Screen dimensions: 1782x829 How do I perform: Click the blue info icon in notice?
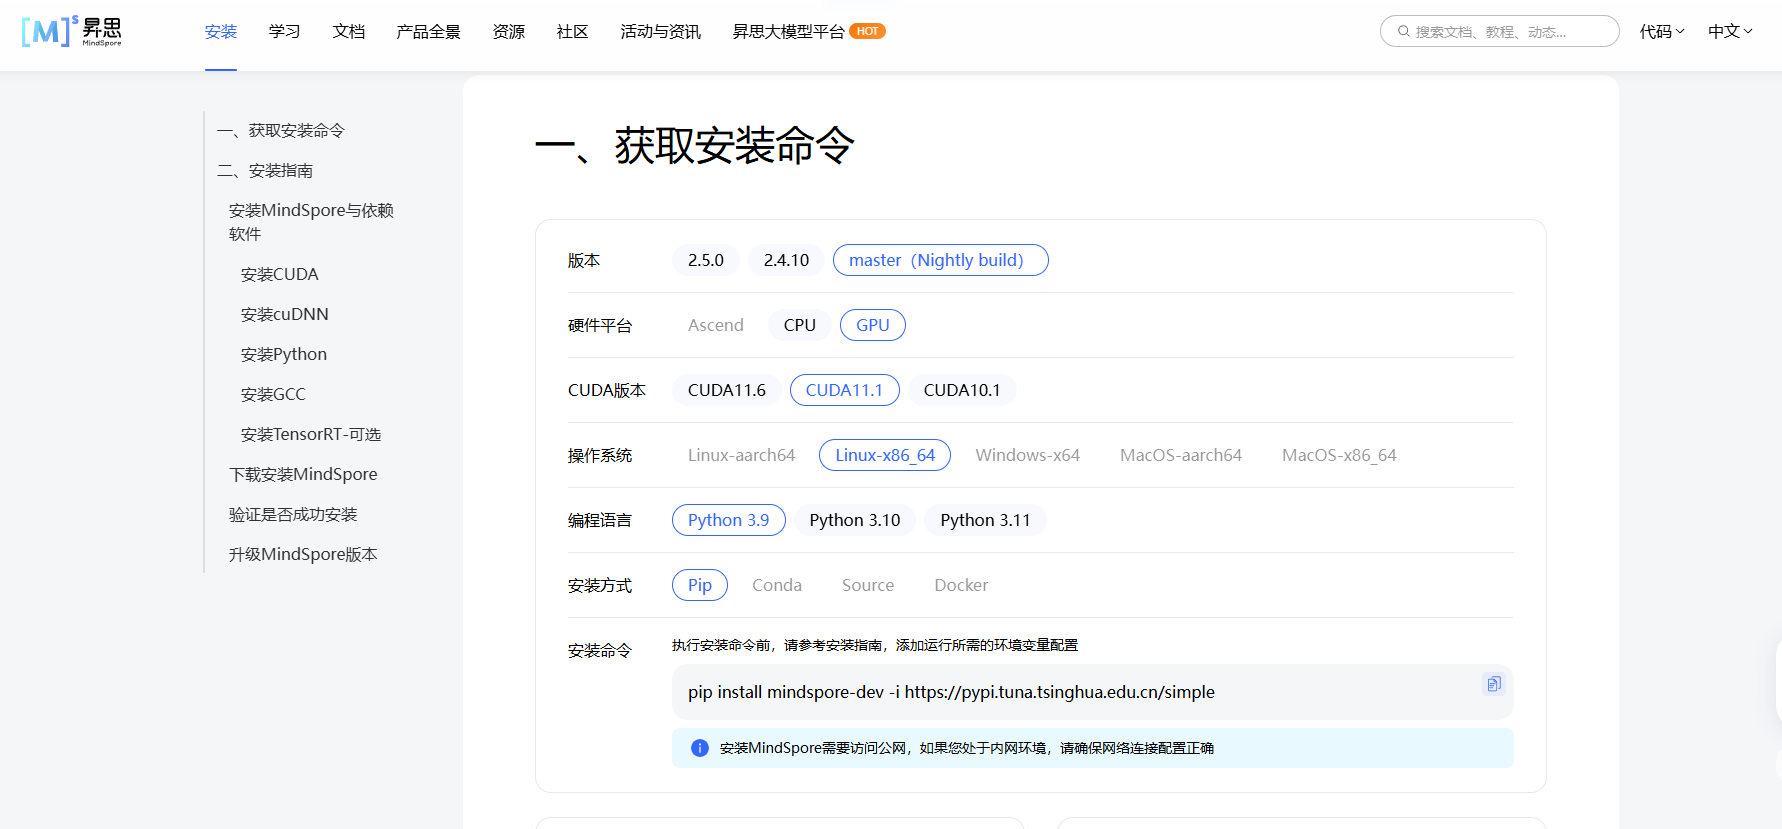[x=700, y=748]
